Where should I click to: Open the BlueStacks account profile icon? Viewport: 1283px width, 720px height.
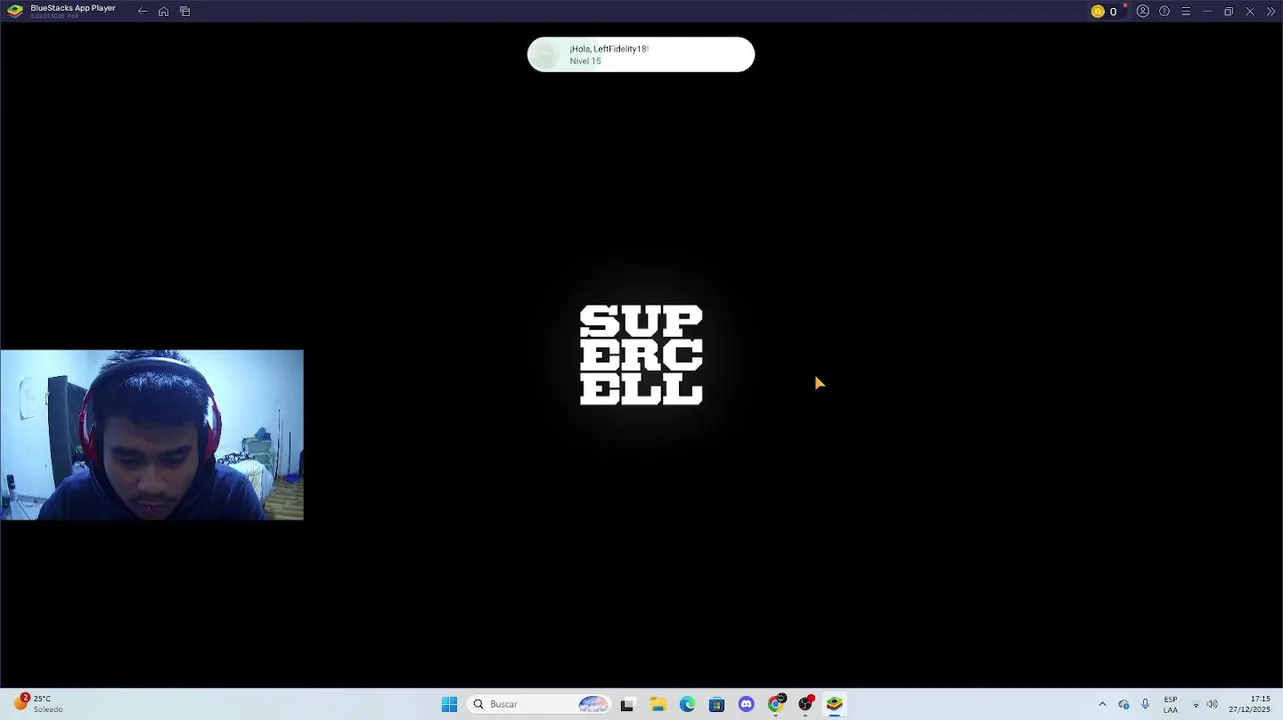(1143, 11)
